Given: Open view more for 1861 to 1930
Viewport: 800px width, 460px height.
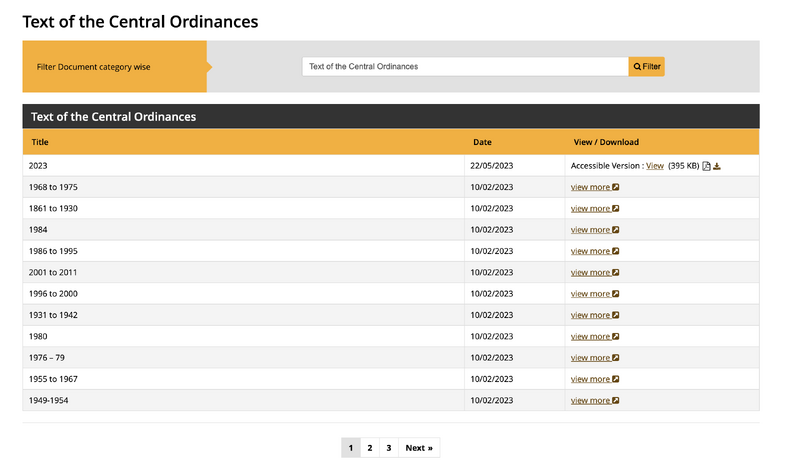Looking at the screenshot, I should (x=590, y=209).
